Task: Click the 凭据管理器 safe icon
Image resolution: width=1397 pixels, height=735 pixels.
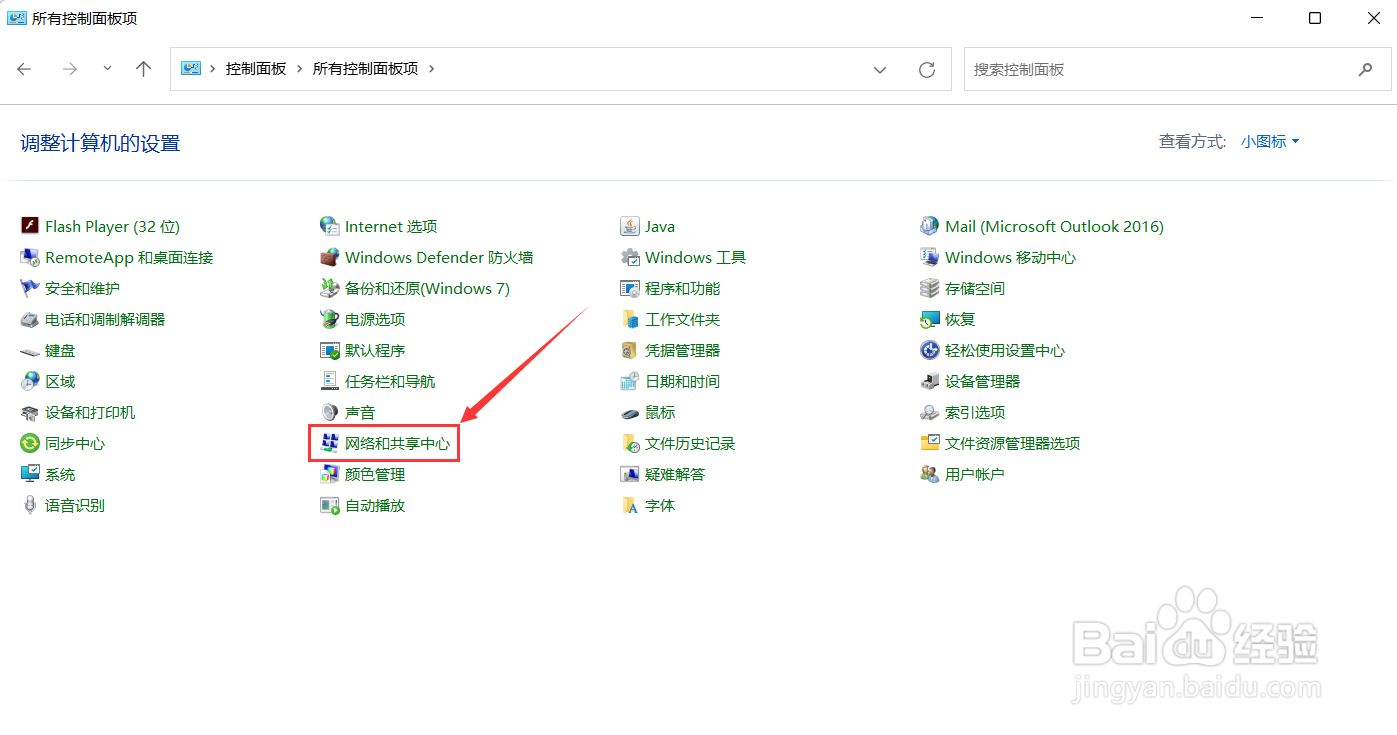Action: point(630,351)
